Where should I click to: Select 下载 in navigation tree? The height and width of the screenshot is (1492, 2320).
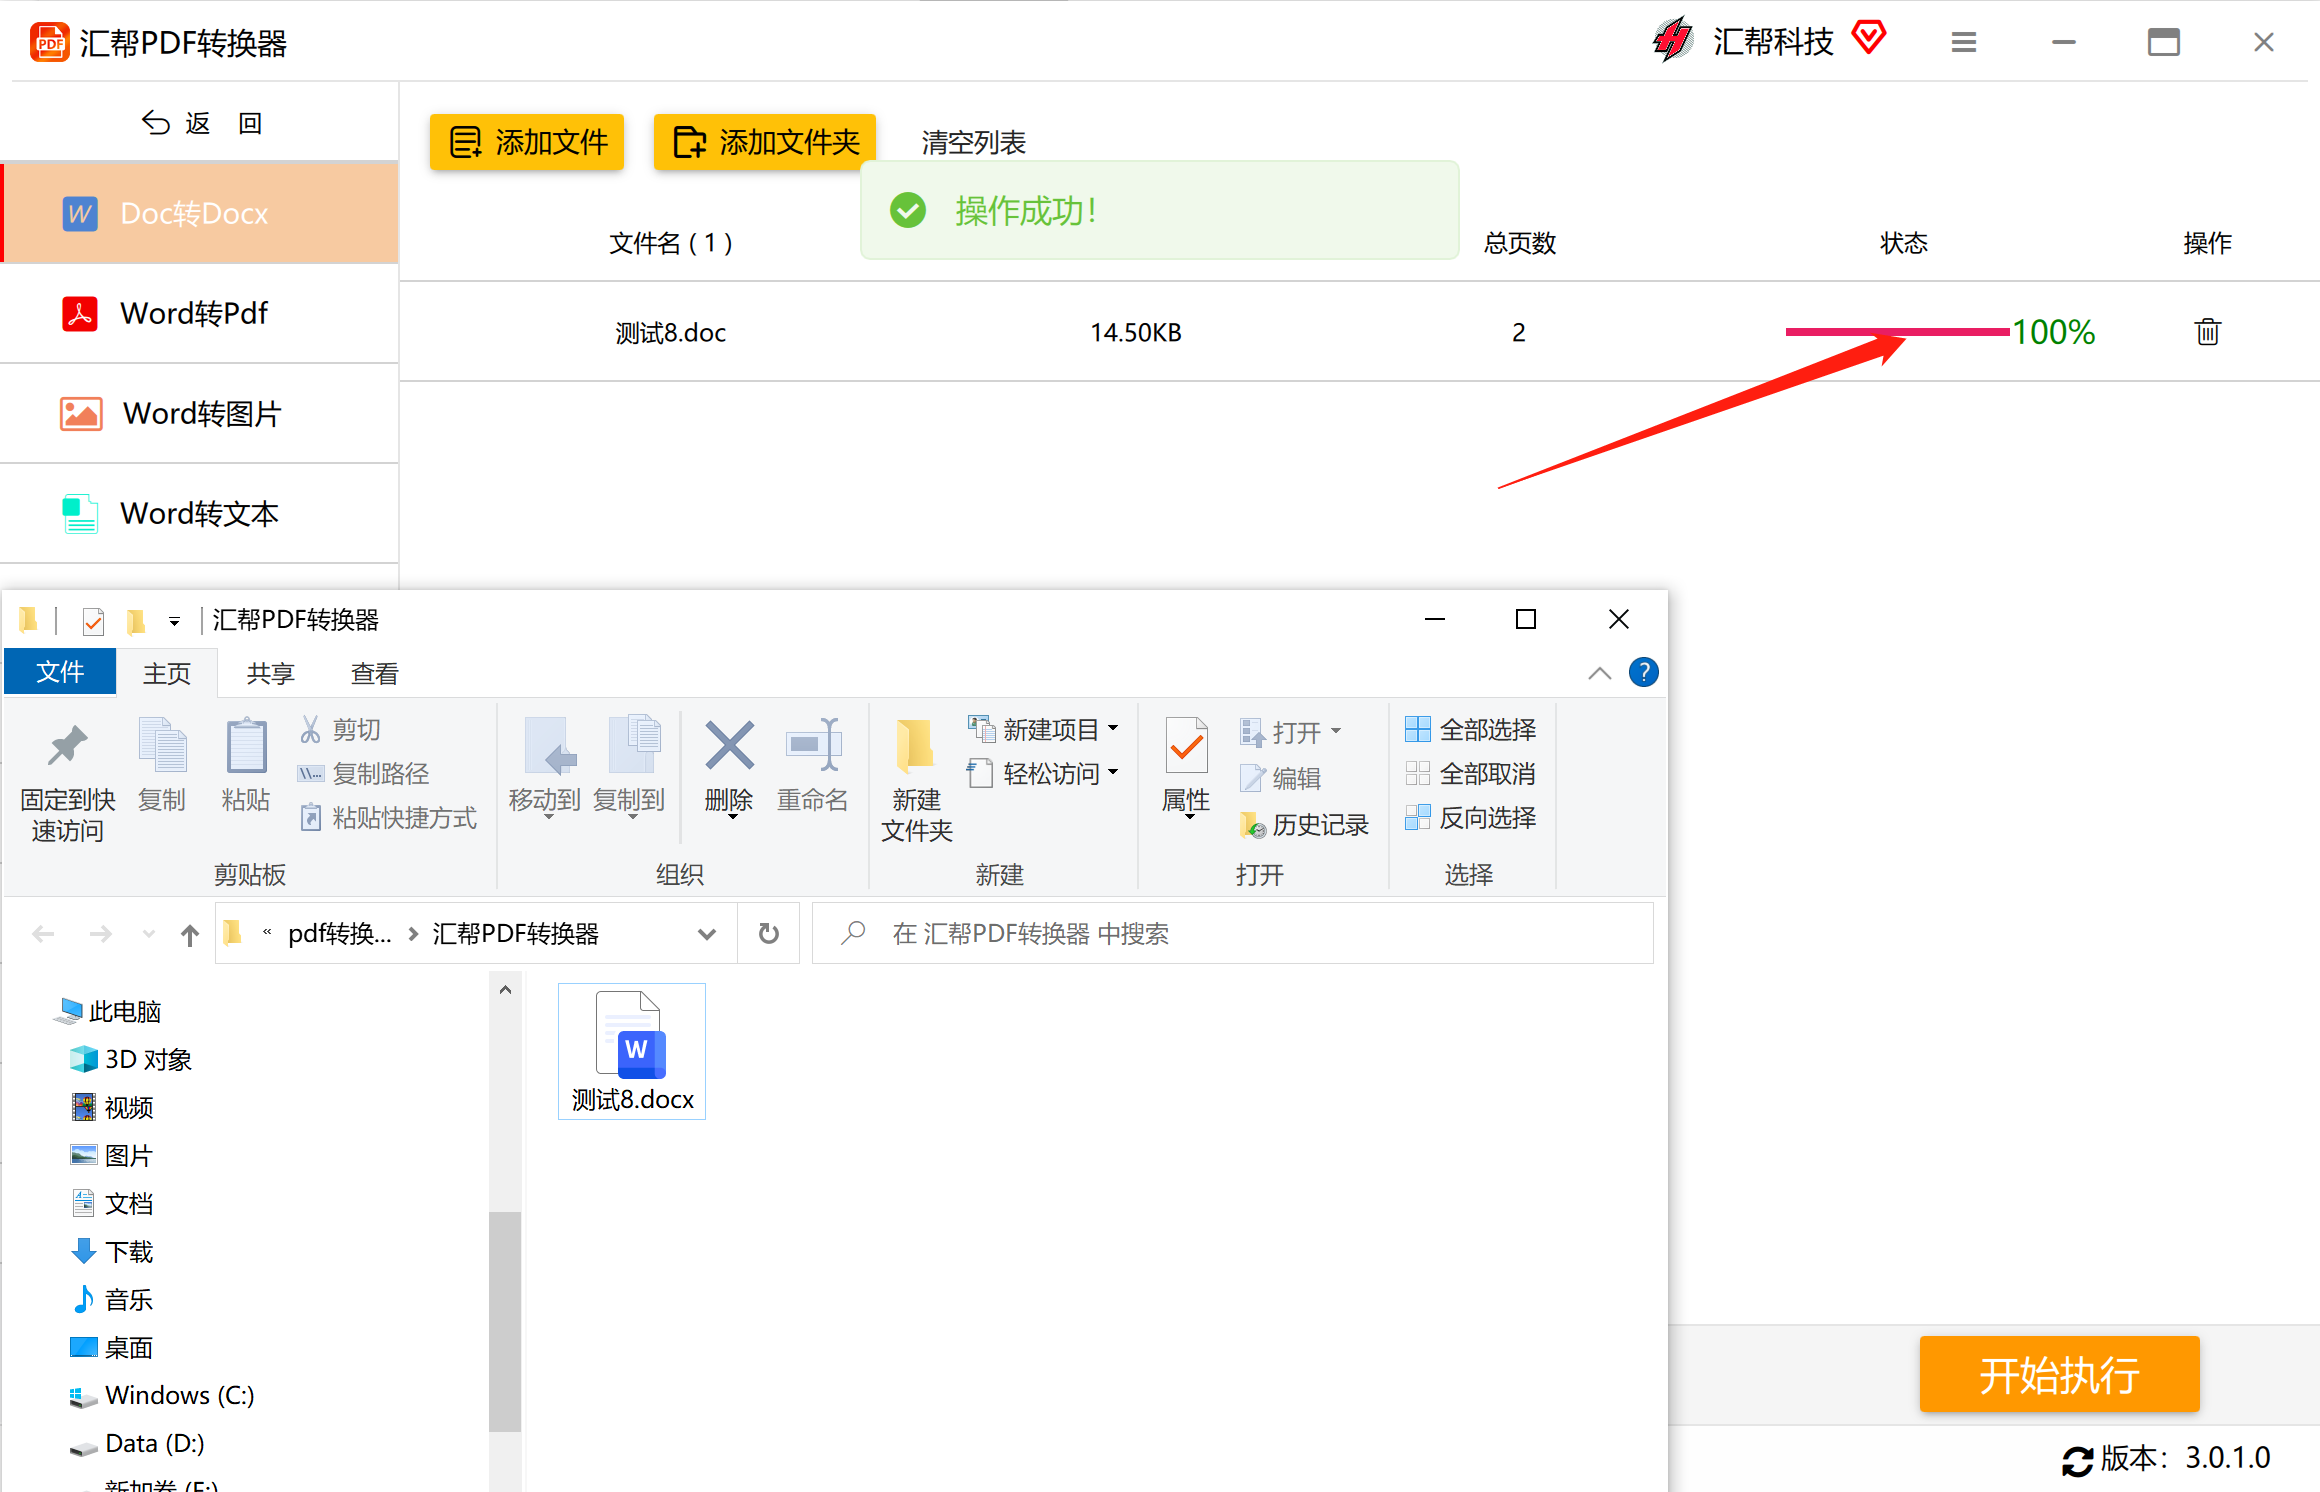click(x=112, y=1252)
